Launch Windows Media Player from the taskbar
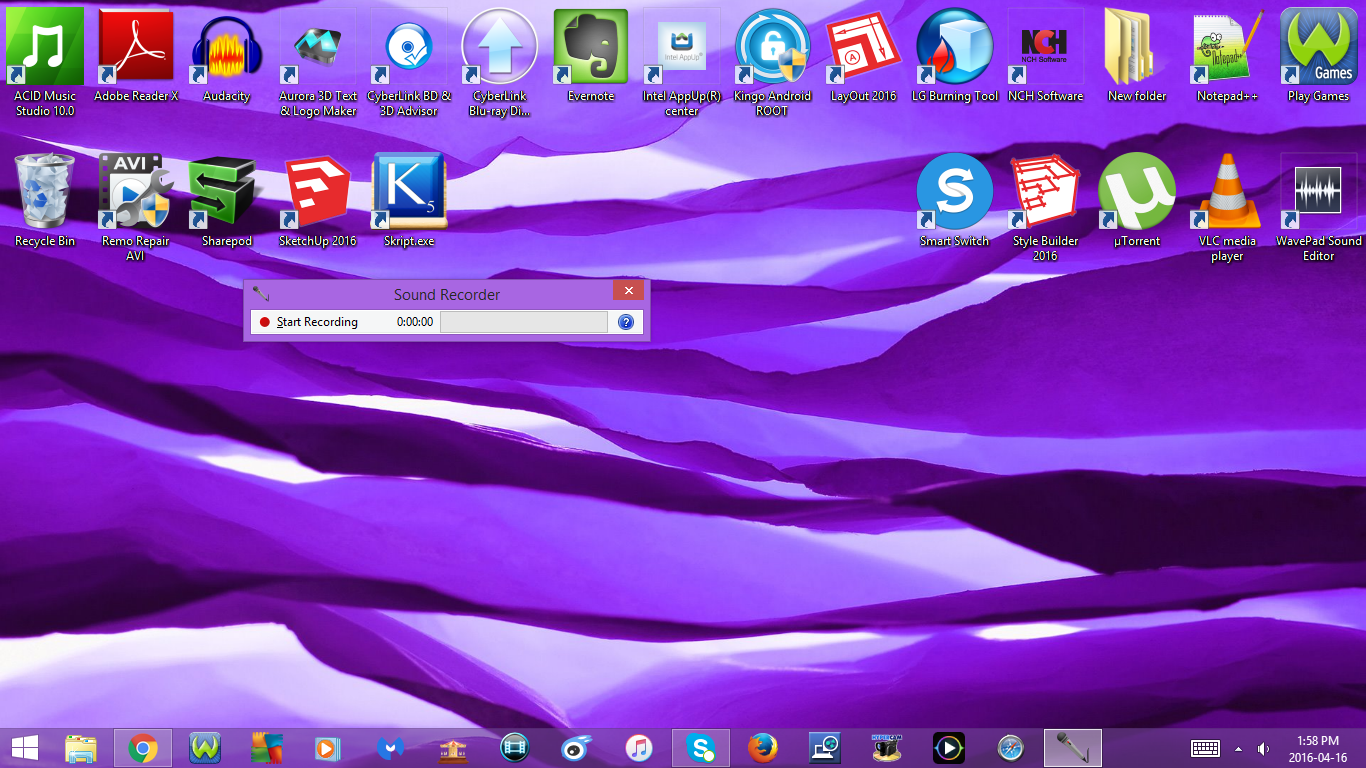Screen dimensions: 1366x768 [x=329, y=748]
